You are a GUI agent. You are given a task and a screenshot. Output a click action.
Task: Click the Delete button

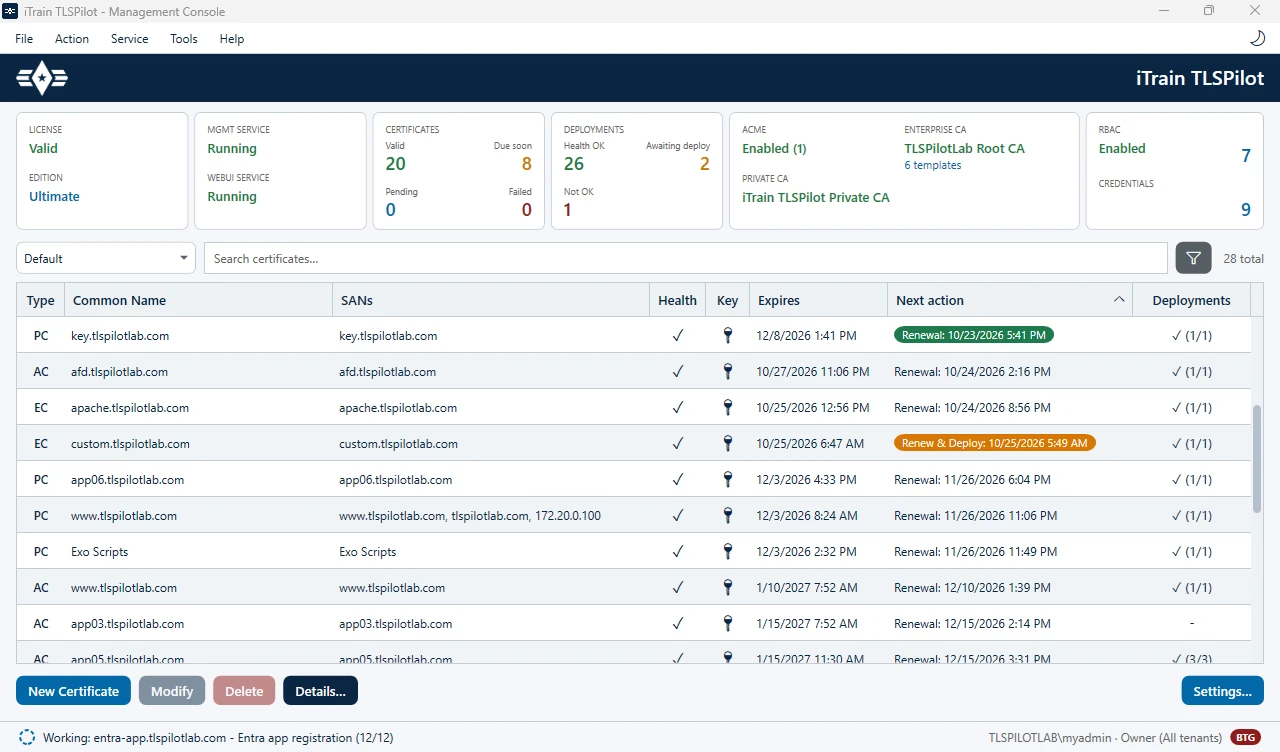click(x=244, y=691)
